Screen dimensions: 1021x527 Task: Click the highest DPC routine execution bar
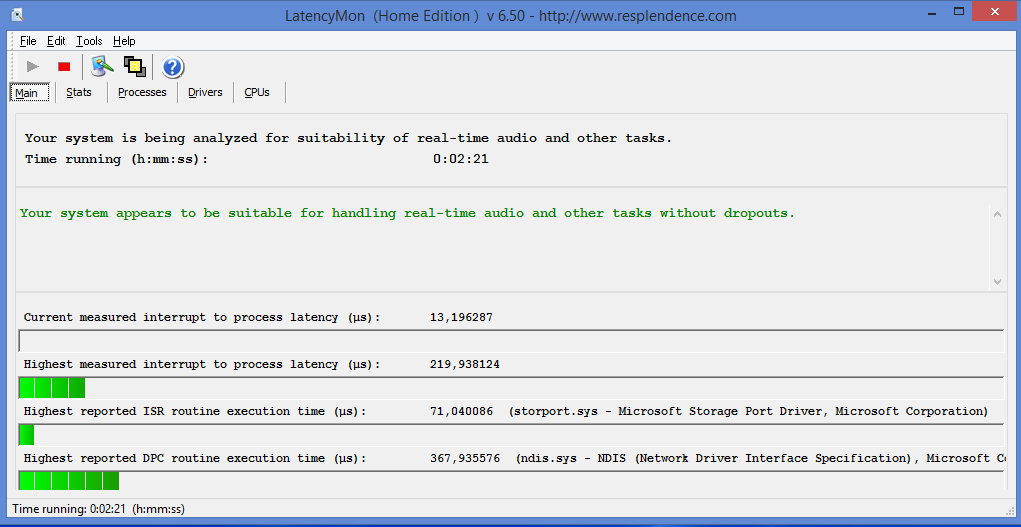[510, 481]
